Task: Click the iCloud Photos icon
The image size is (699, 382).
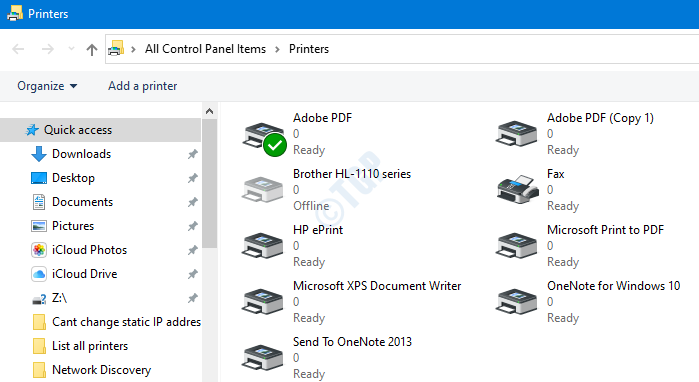Action: point(39,250)
